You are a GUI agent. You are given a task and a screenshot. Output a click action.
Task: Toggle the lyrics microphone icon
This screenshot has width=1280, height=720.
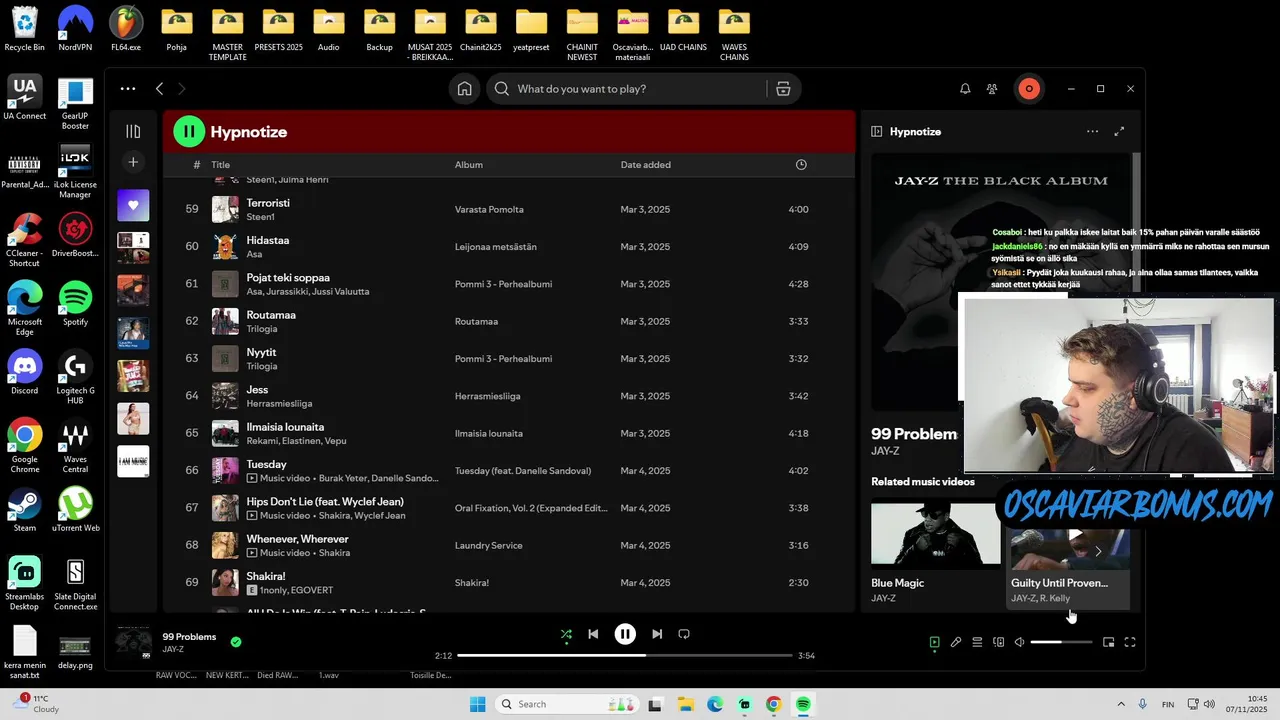[x=956, y=642]
